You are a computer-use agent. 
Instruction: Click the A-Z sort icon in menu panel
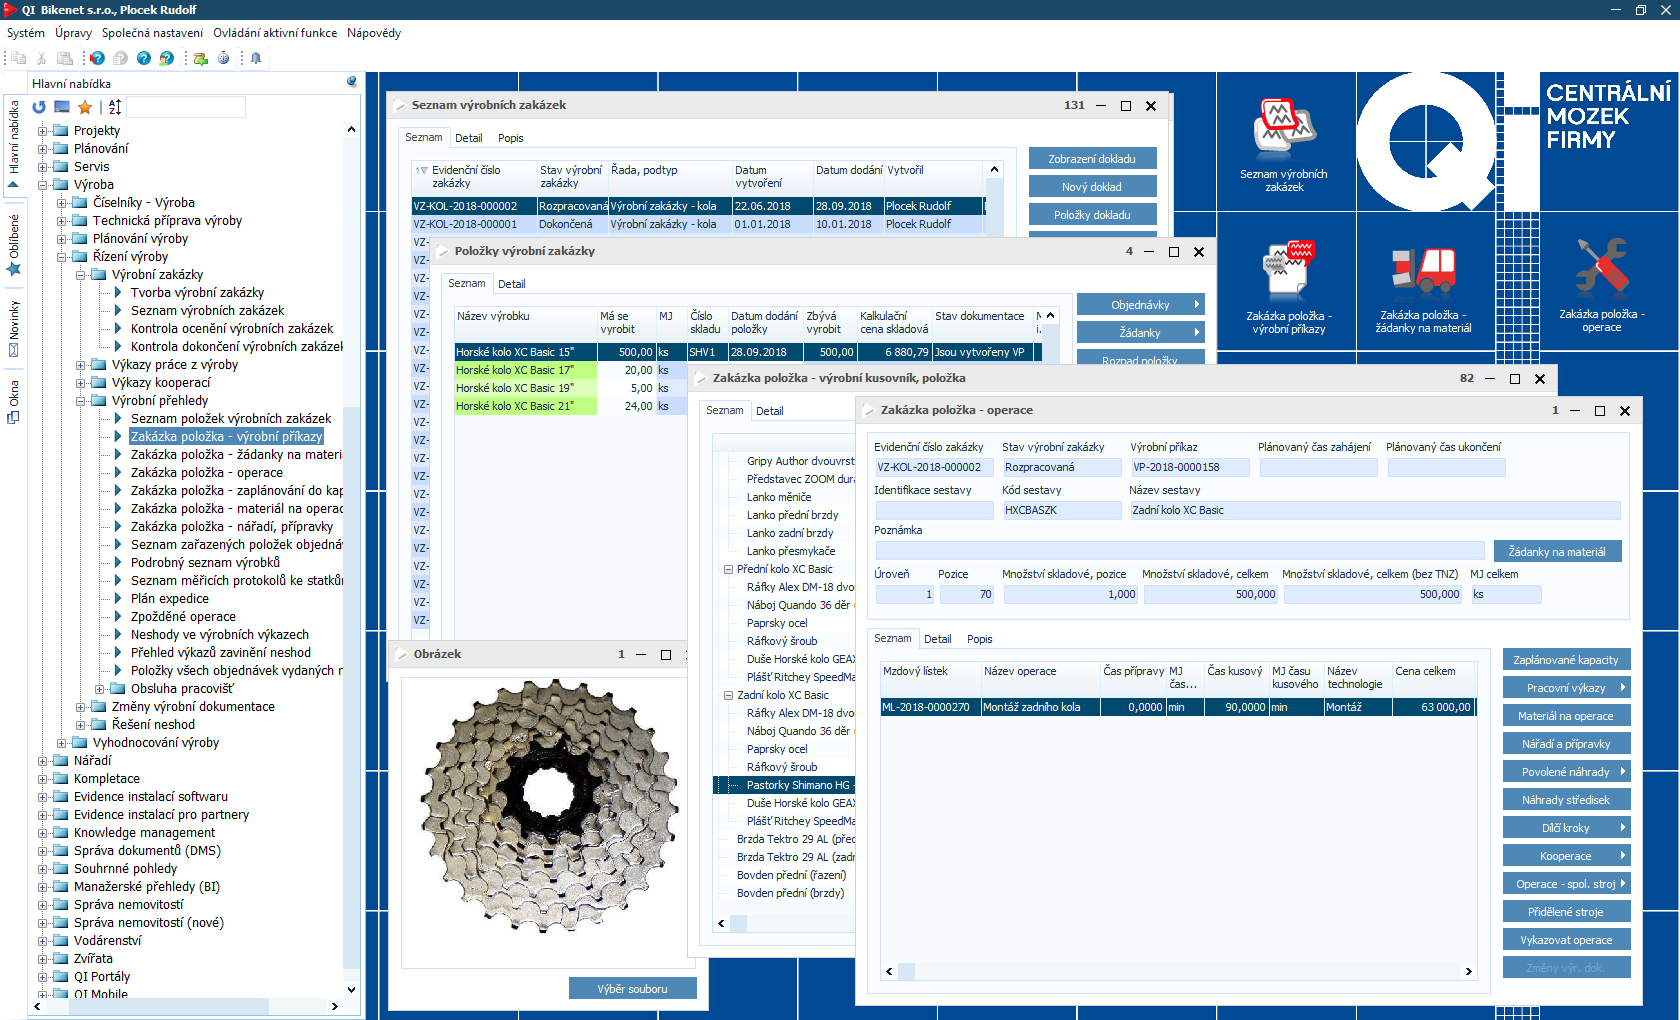pos(115,107)
